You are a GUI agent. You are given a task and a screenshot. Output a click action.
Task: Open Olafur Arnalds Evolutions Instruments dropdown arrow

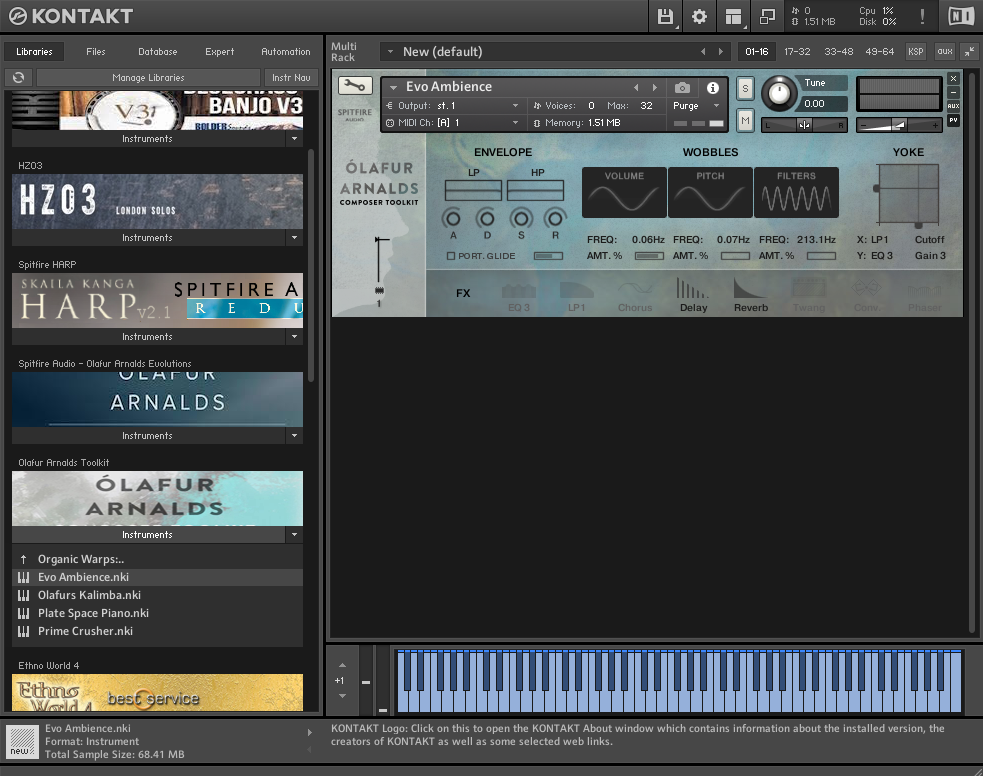(294, 436)
